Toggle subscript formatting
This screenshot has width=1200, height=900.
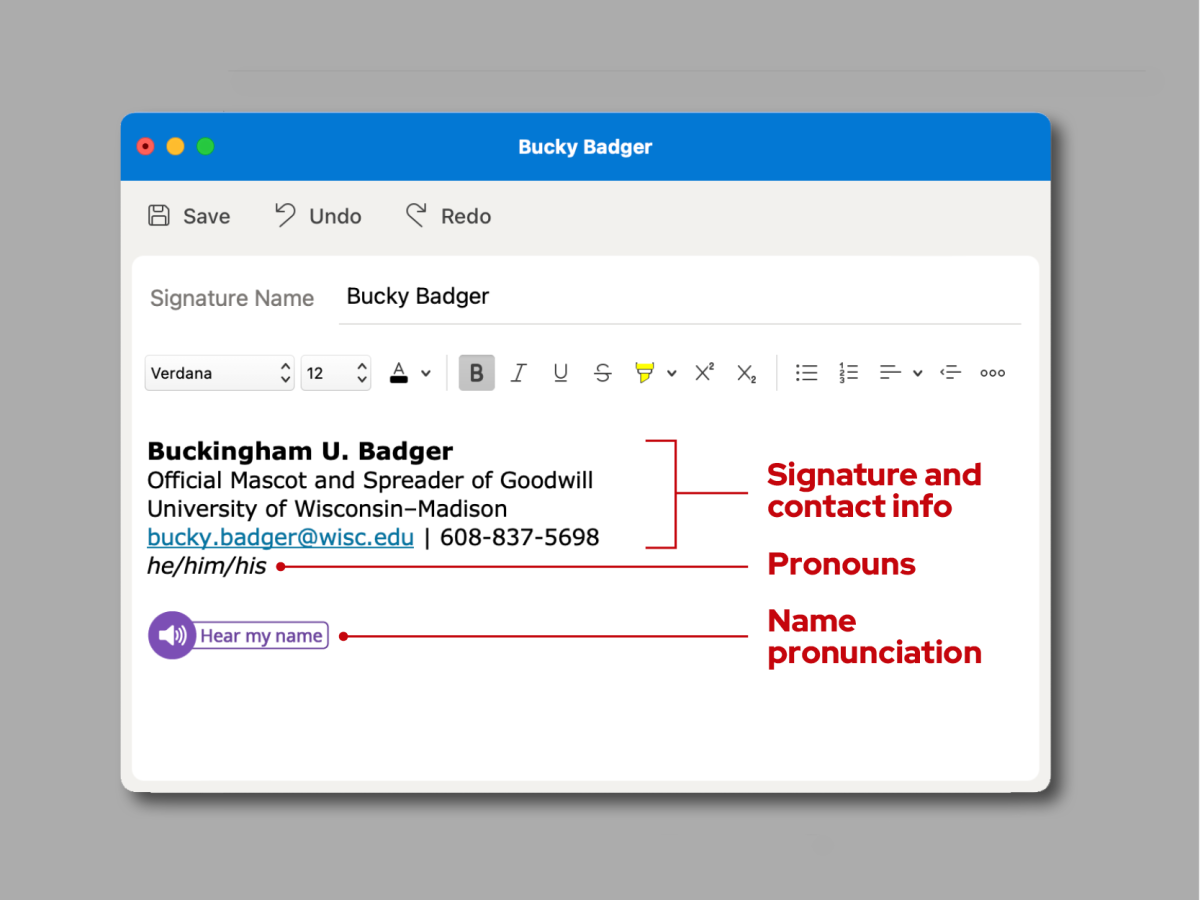click(745, 372)
